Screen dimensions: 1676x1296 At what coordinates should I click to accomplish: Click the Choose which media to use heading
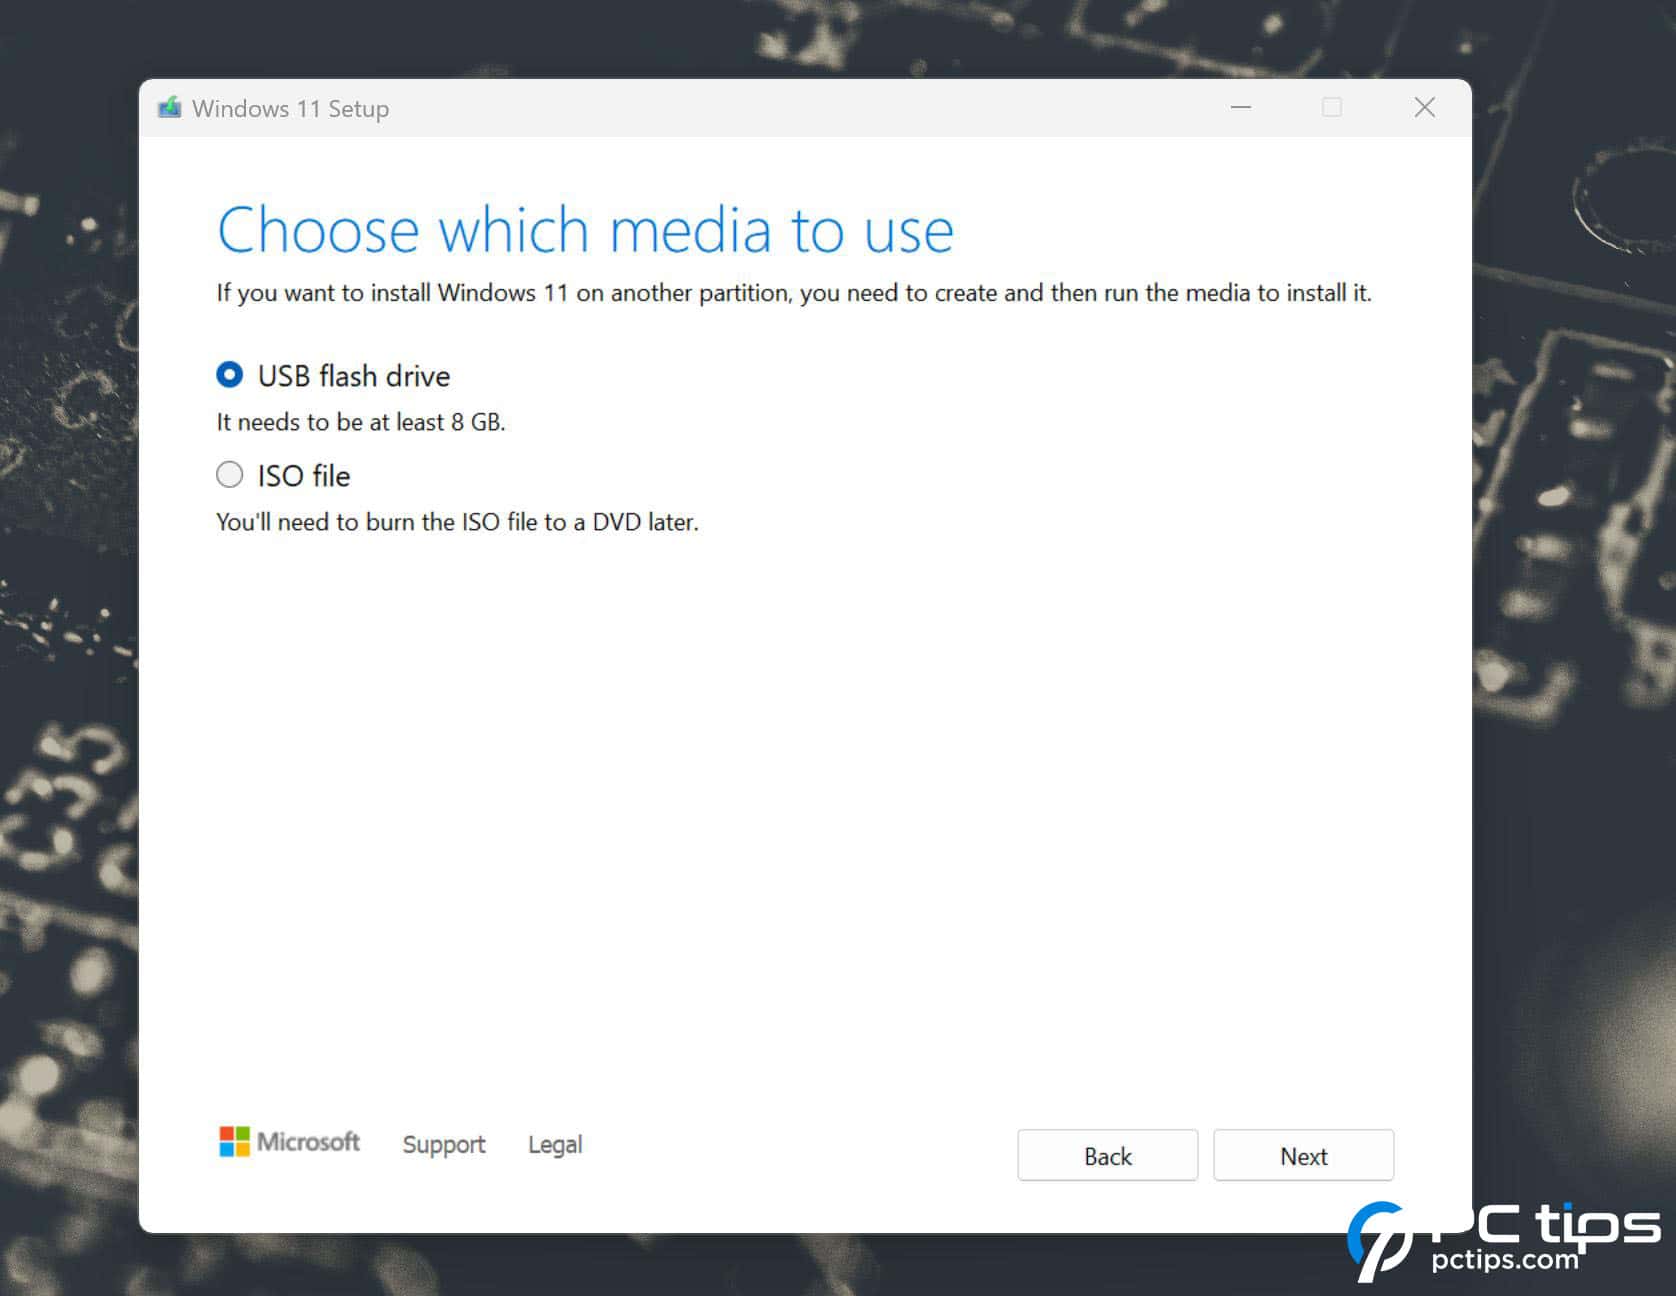585,229
